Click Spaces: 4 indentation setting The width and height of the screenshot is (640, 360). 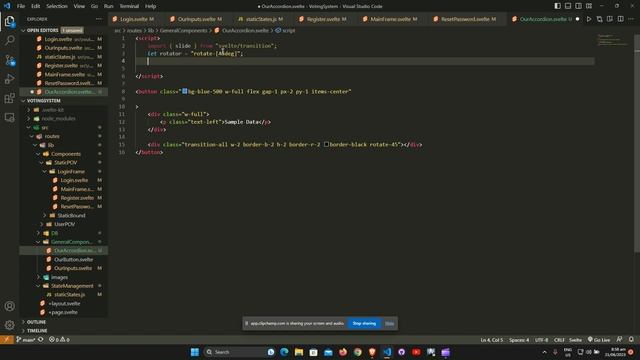(x=519, y=340)
